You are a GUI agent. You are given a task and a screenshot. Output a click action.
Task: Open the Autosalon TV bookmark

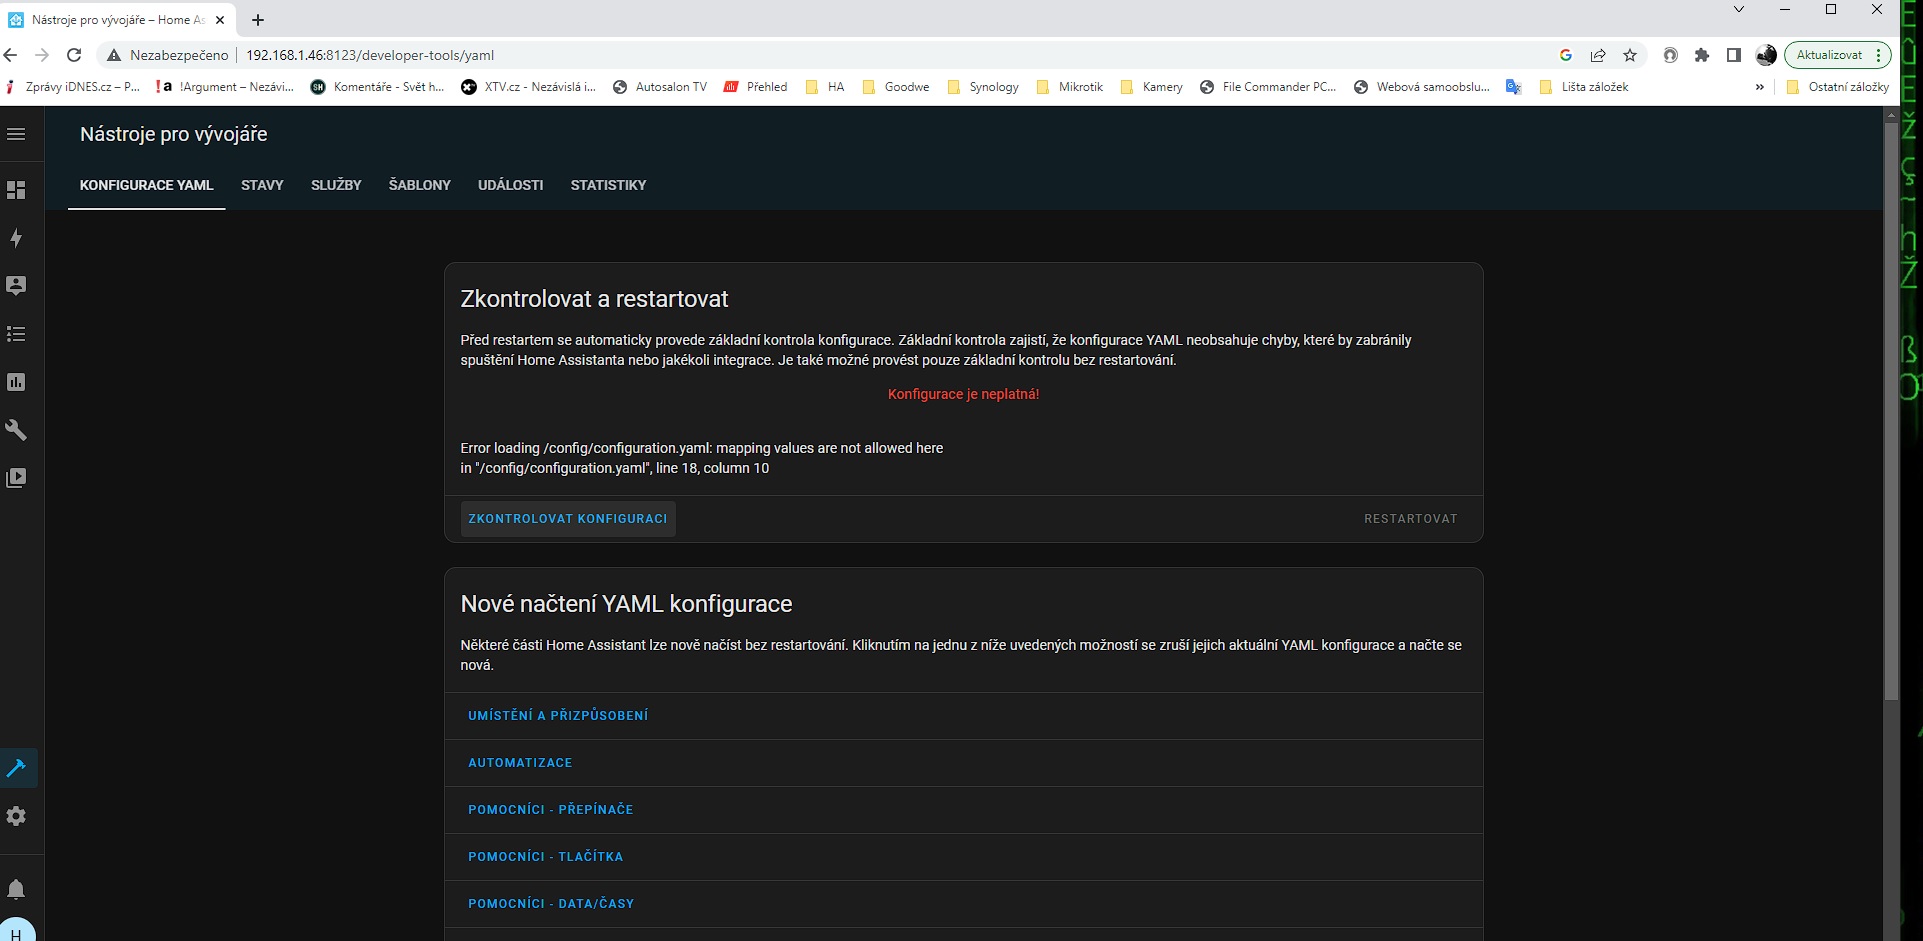[x=660, y=87]
